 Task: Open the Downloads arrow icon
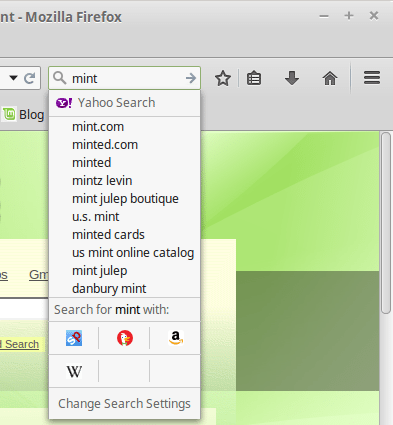292,79
